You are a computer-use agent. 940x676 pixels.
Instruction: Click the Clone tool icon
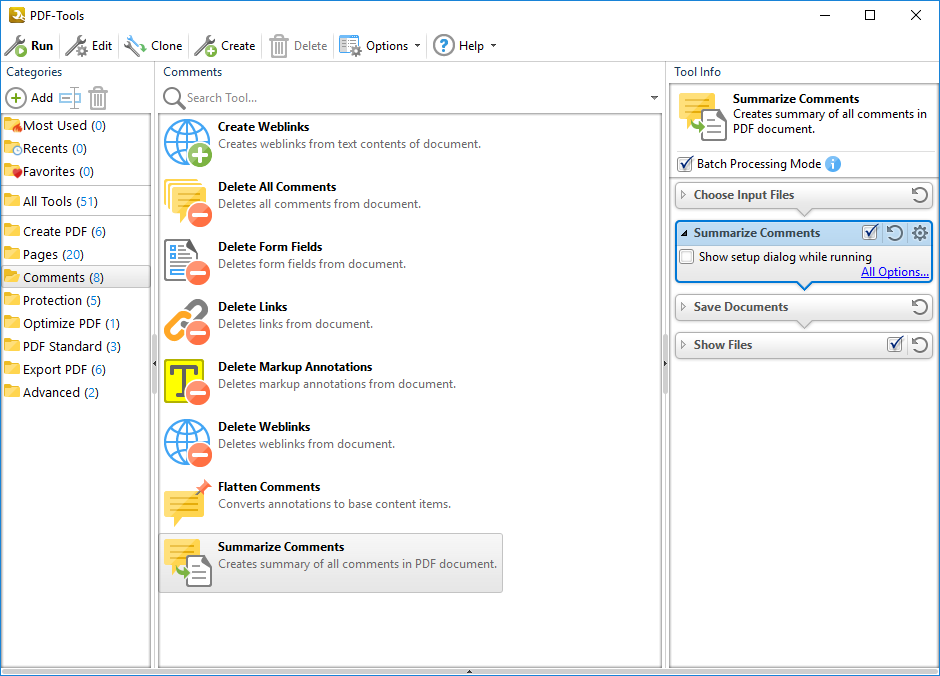[x=135, y=46]
